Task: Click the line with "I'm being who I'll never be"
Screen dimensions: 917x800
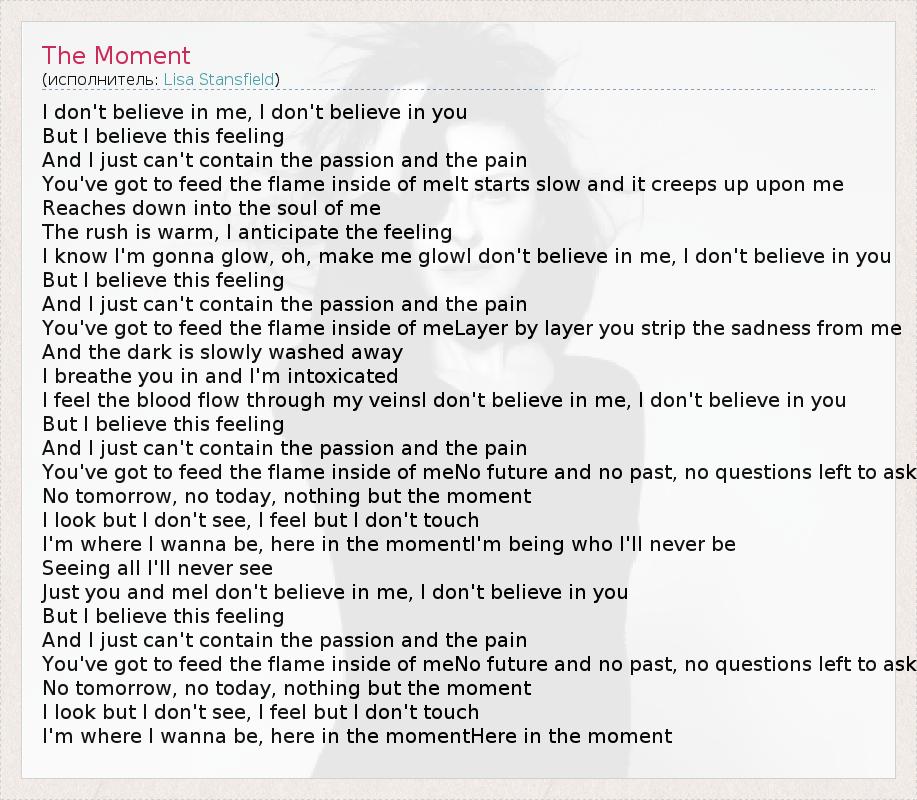Action: pyautogui.click(x=389, y=544)
